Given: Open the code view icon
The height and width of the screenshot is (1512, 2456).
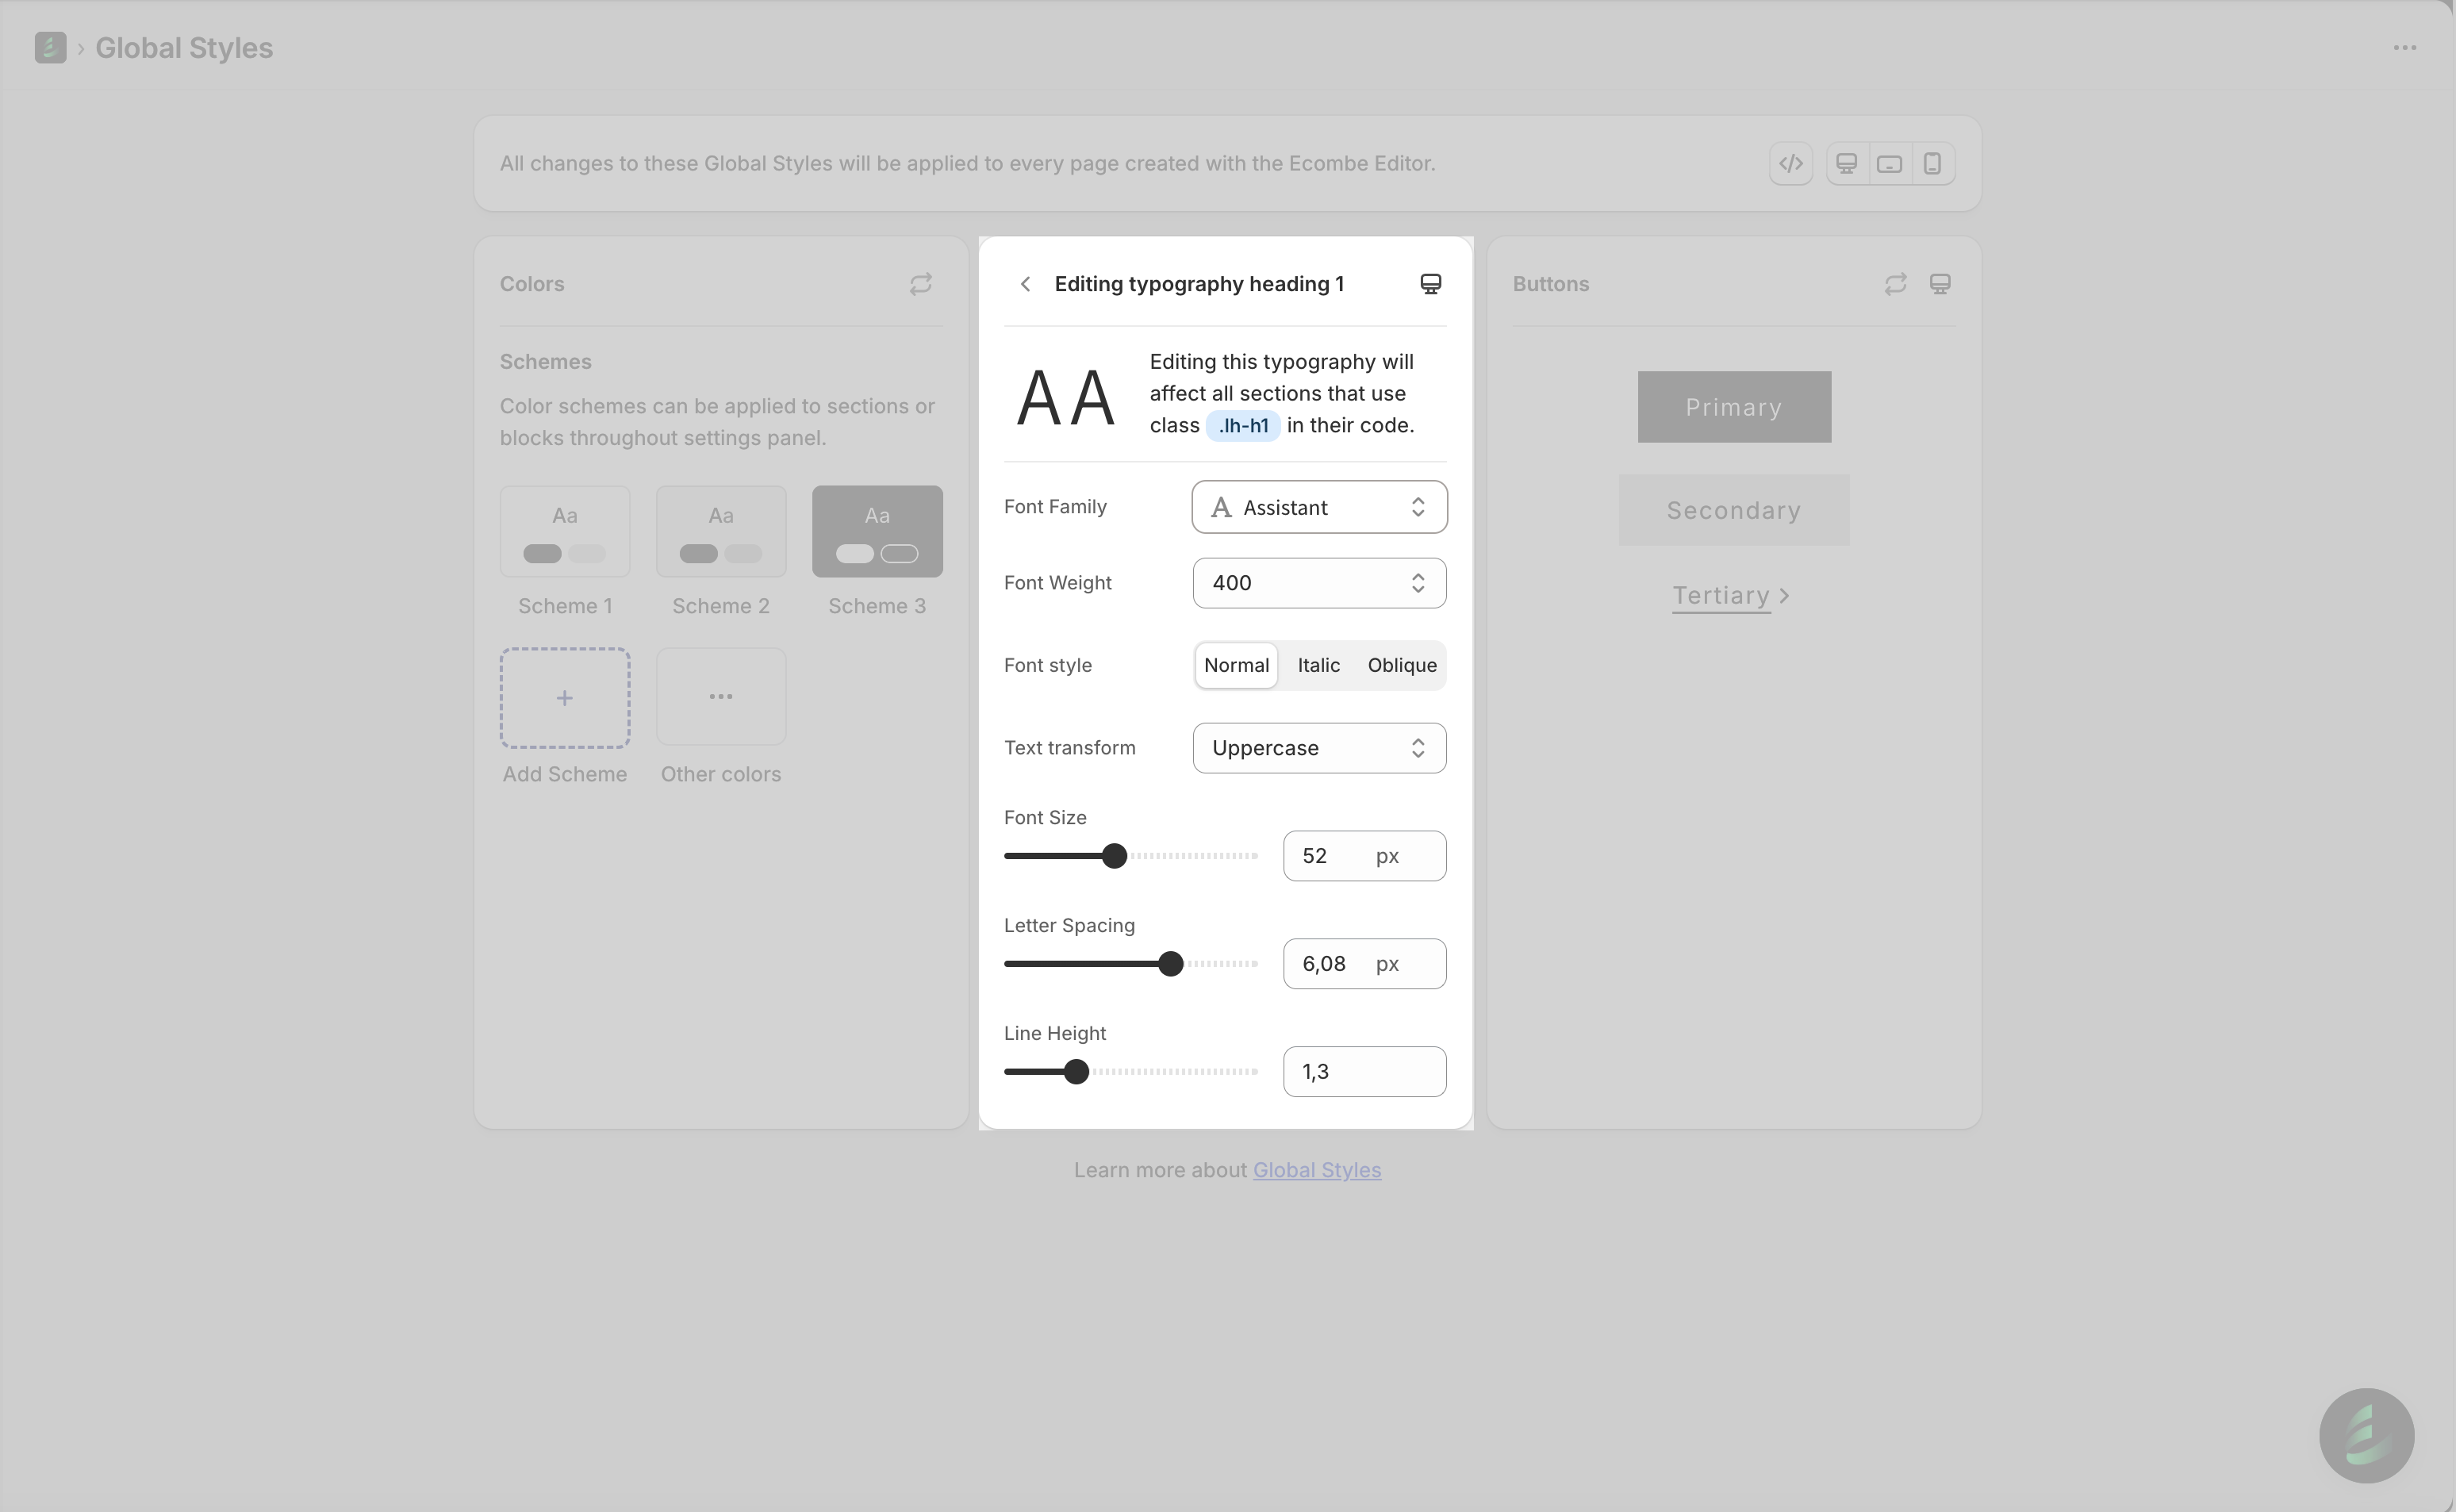Looking at the screenshot, I should (x=1790, y=163).
